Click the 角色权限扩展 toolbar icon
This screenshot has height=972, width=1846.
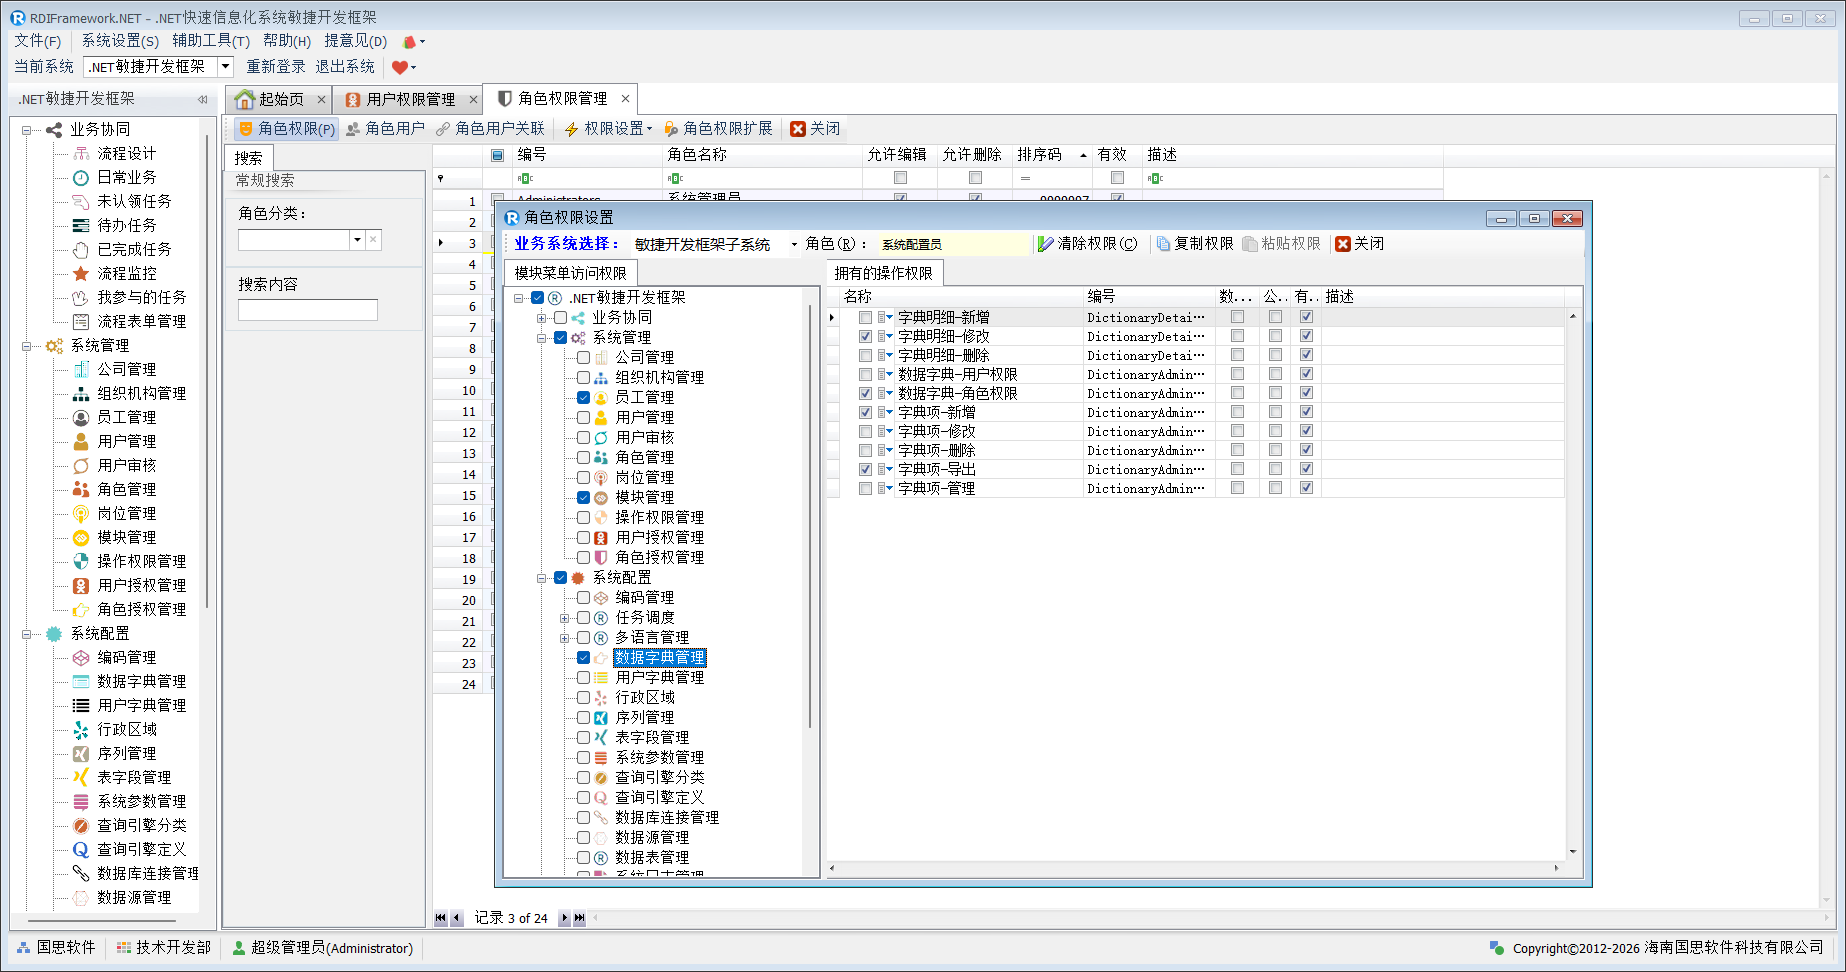click(x=671, y=129)
